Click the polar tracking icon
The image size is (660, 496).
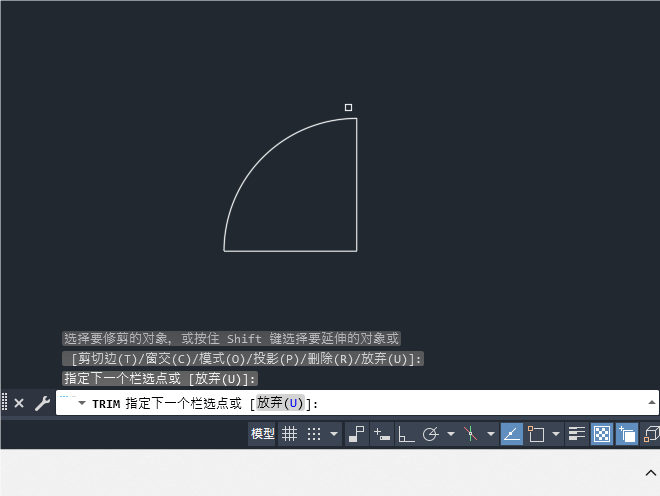tap(431, 434)
